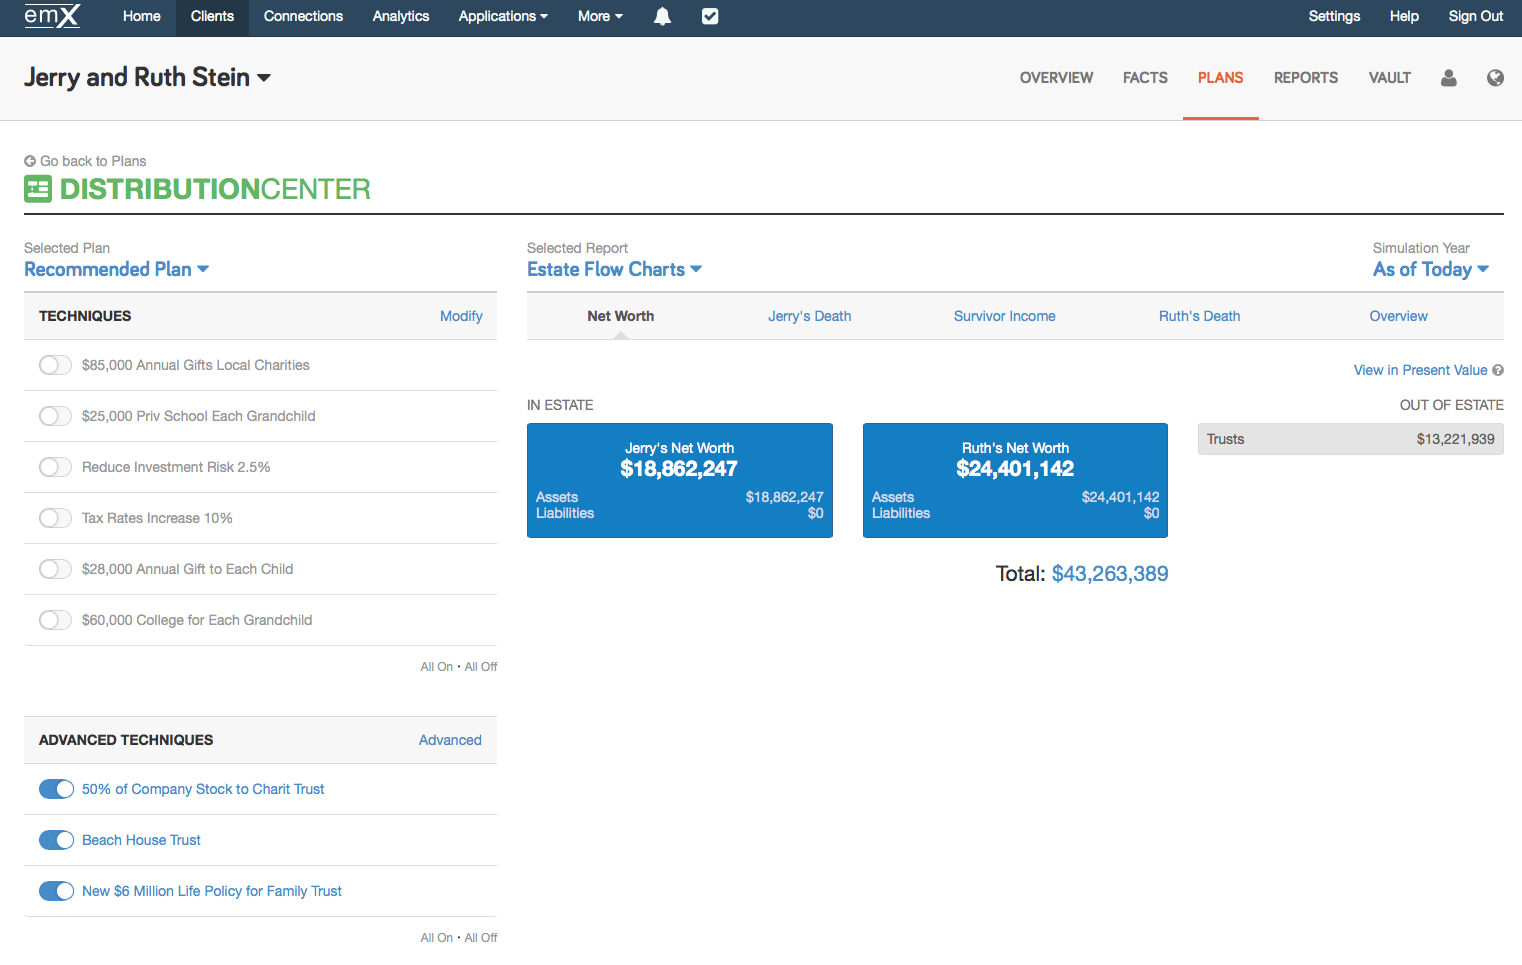Switch to the VAULT tab
Viewport: 1522px width, 965px height.
coord(1390,78)
